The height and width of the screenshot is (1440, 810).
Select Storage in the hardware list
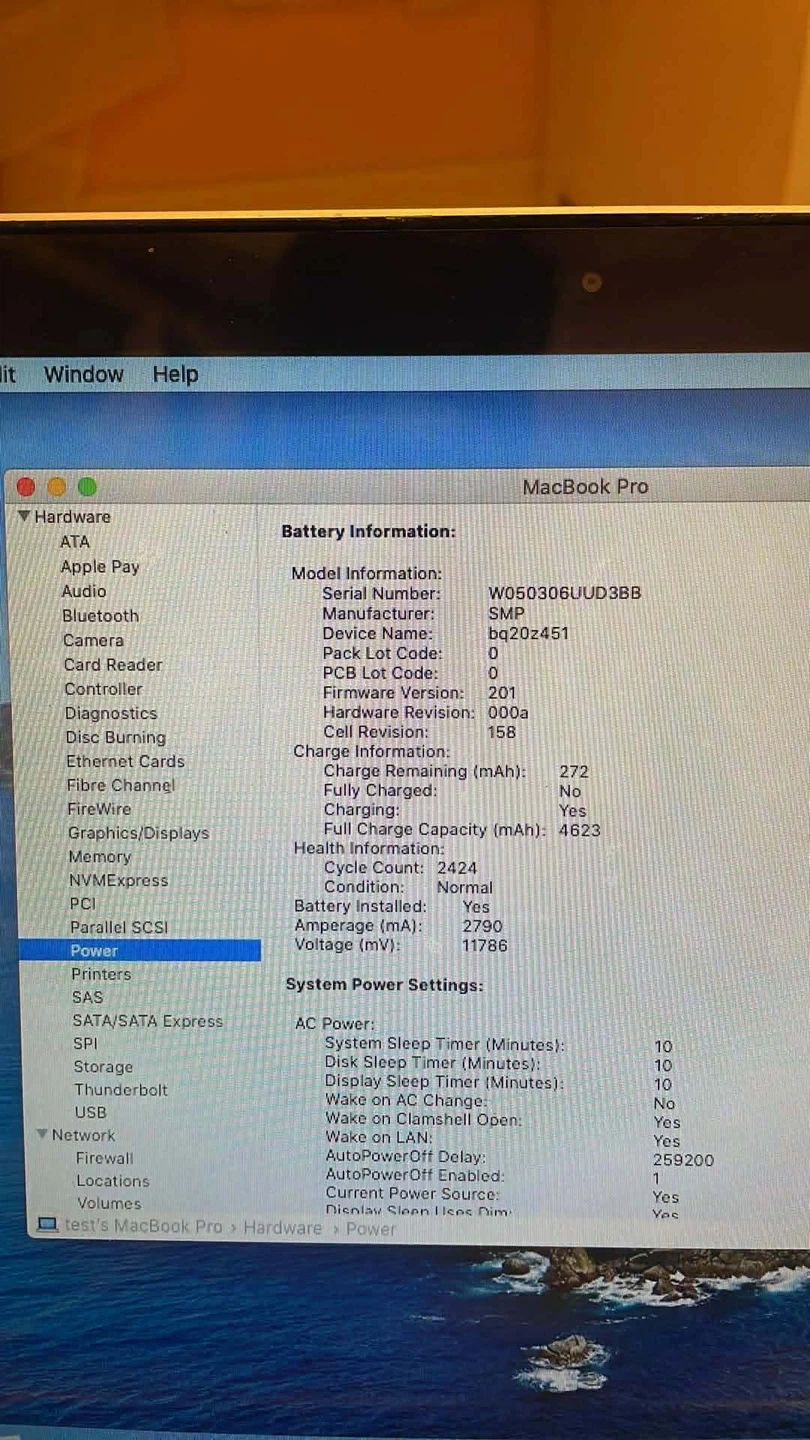[103, 1067]
